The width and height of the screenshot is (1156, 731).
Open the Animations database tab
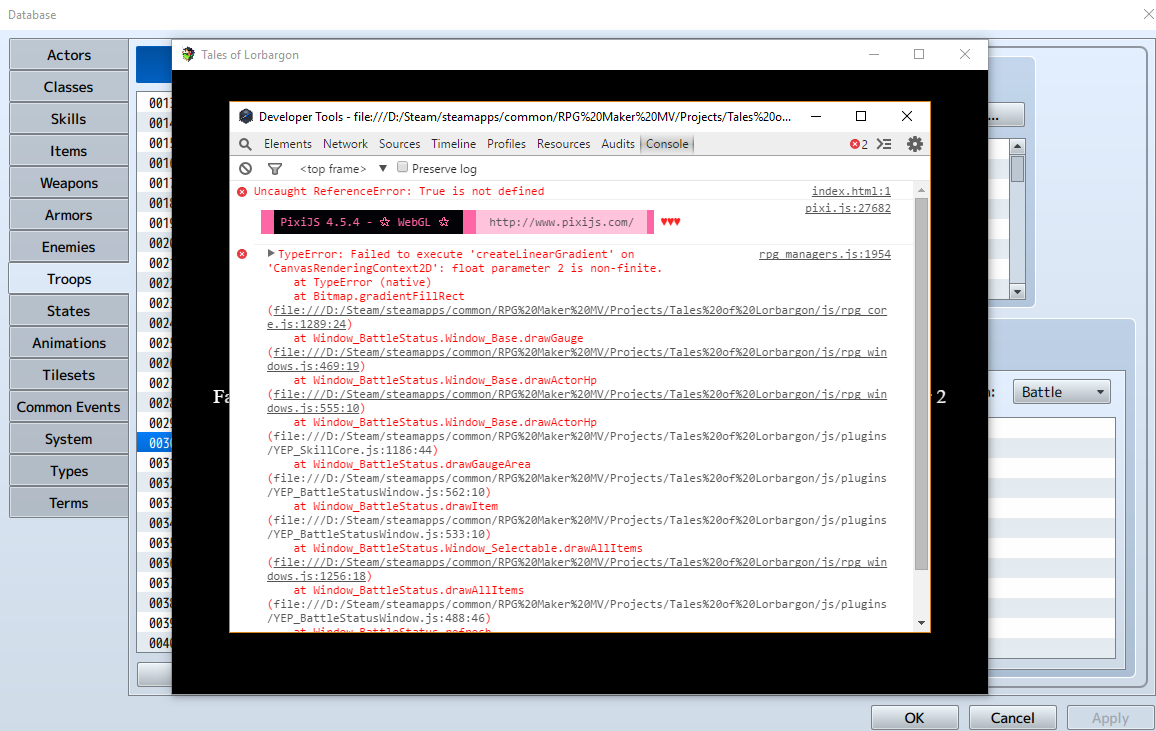[x=69, y=343]
